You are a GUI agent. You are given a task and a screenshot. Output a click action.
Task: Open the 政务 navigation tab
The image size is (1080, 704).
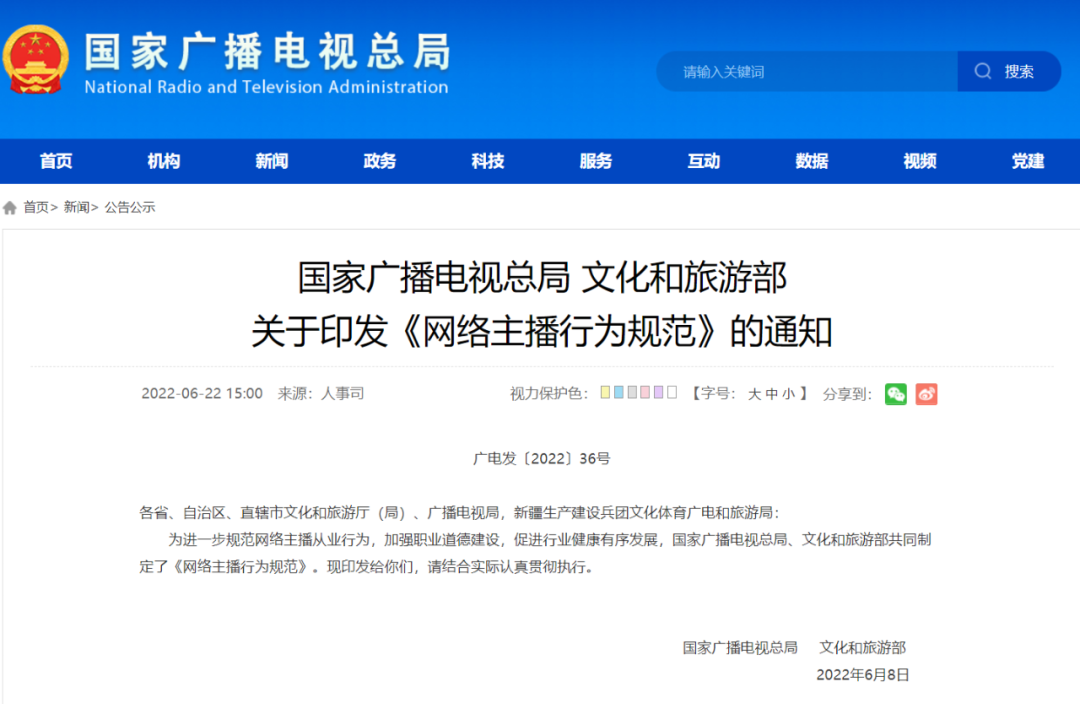[380, 161]
